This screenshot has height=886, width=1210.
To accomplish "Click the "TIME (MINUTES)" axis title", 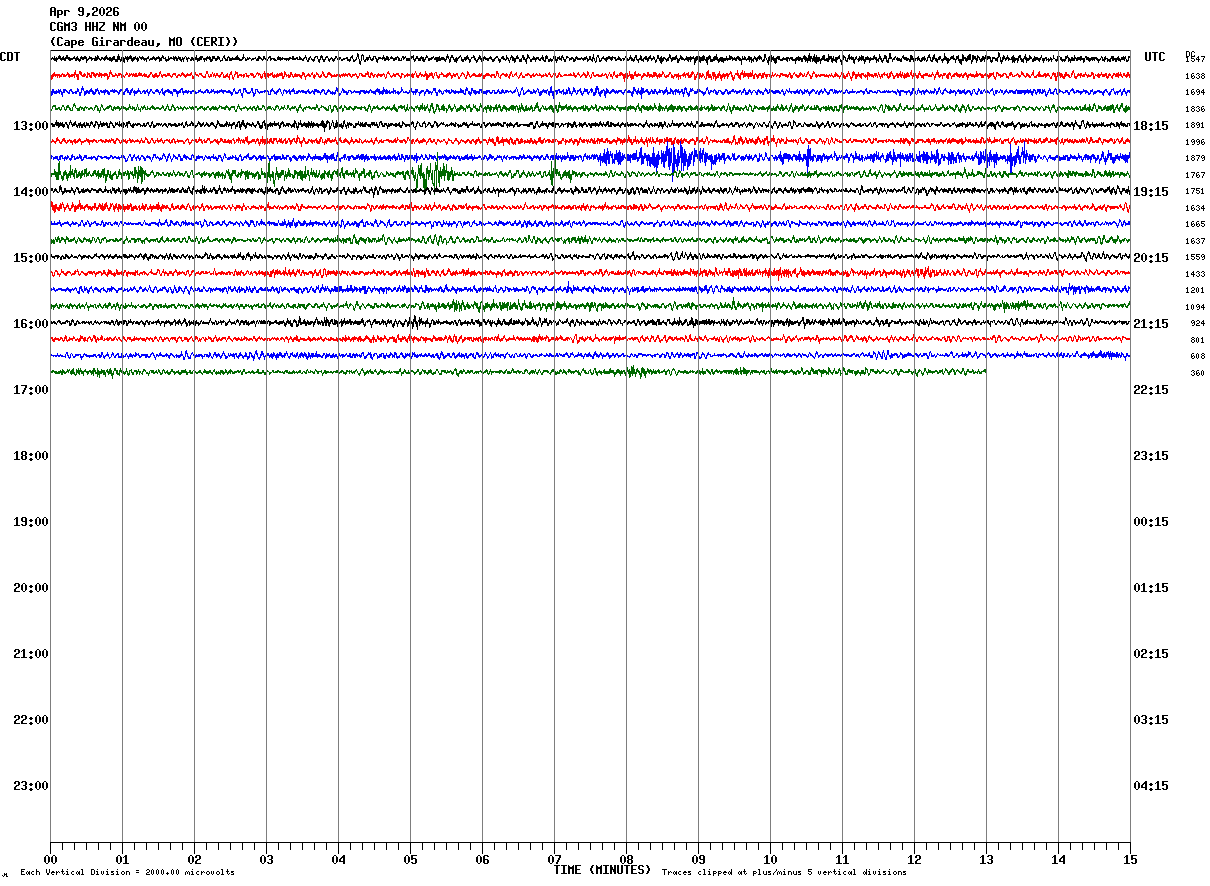I will [x=602, y=870].
